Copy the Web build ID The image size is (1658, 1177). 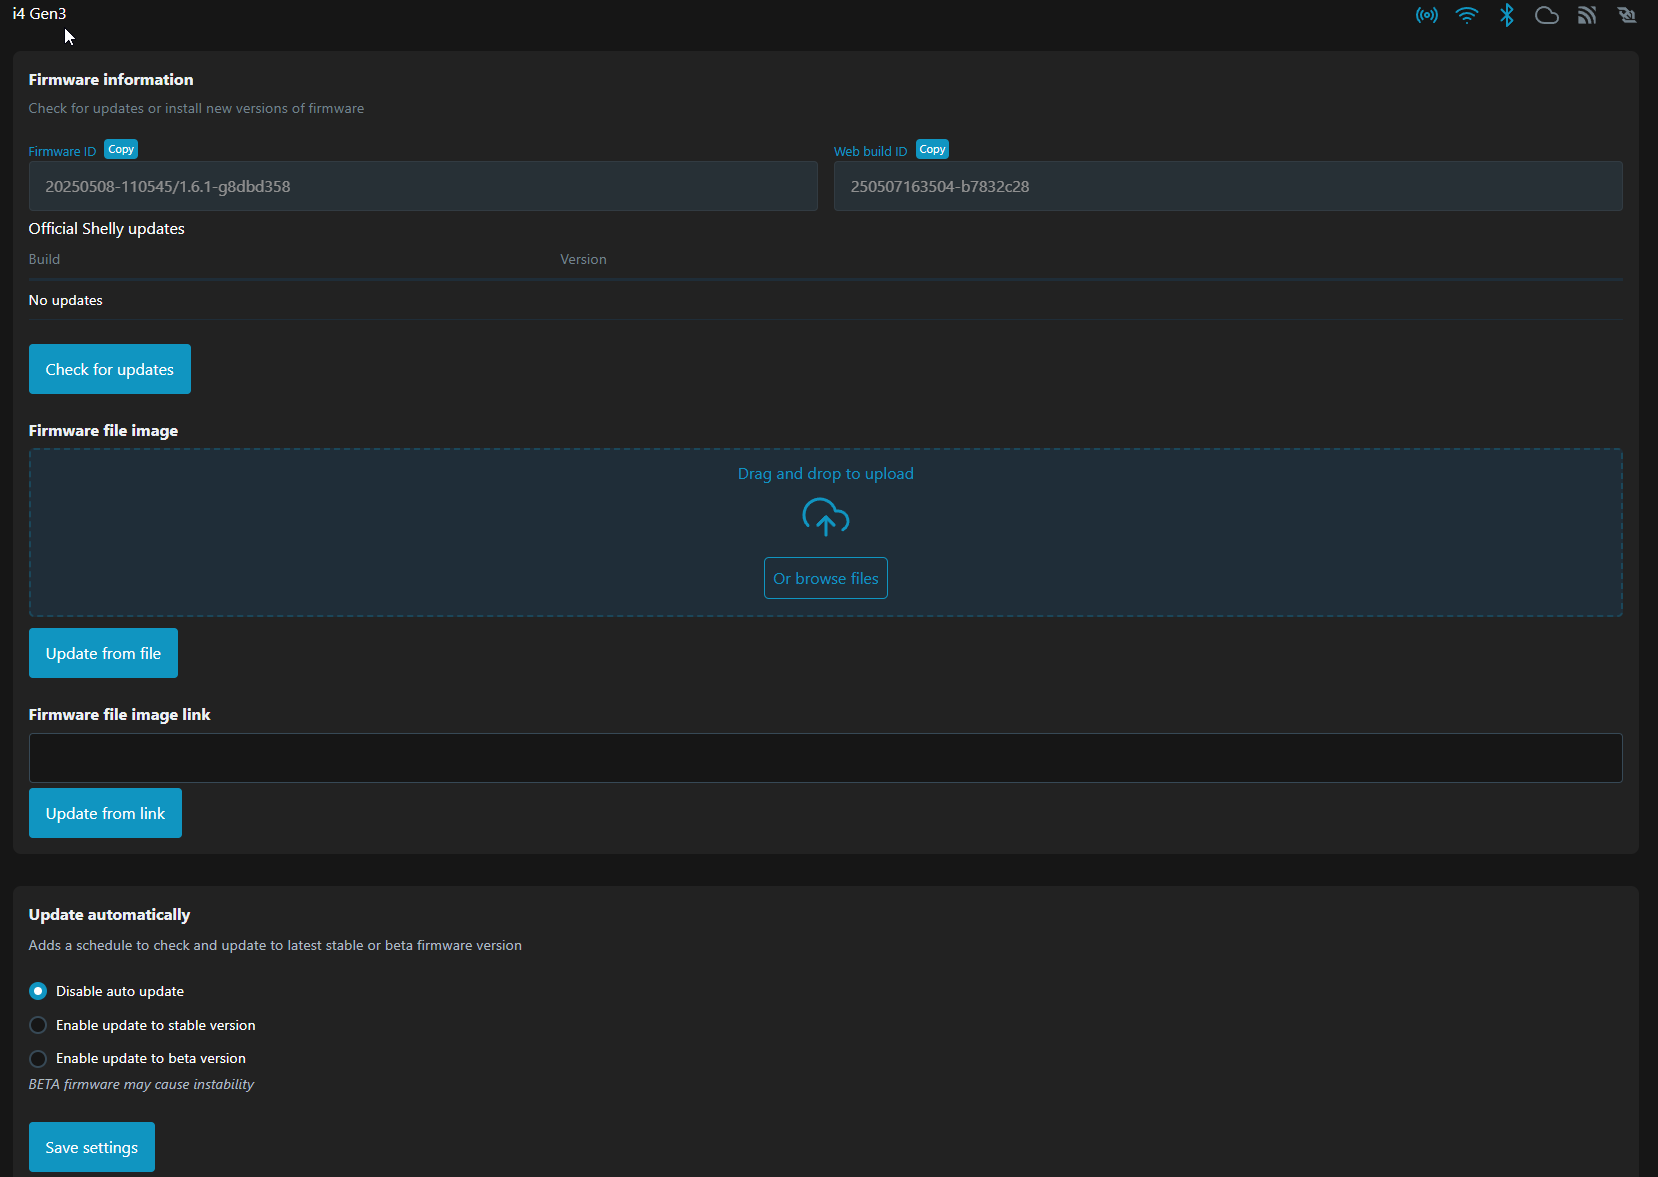pyautogui.click(x=932, y=149)
